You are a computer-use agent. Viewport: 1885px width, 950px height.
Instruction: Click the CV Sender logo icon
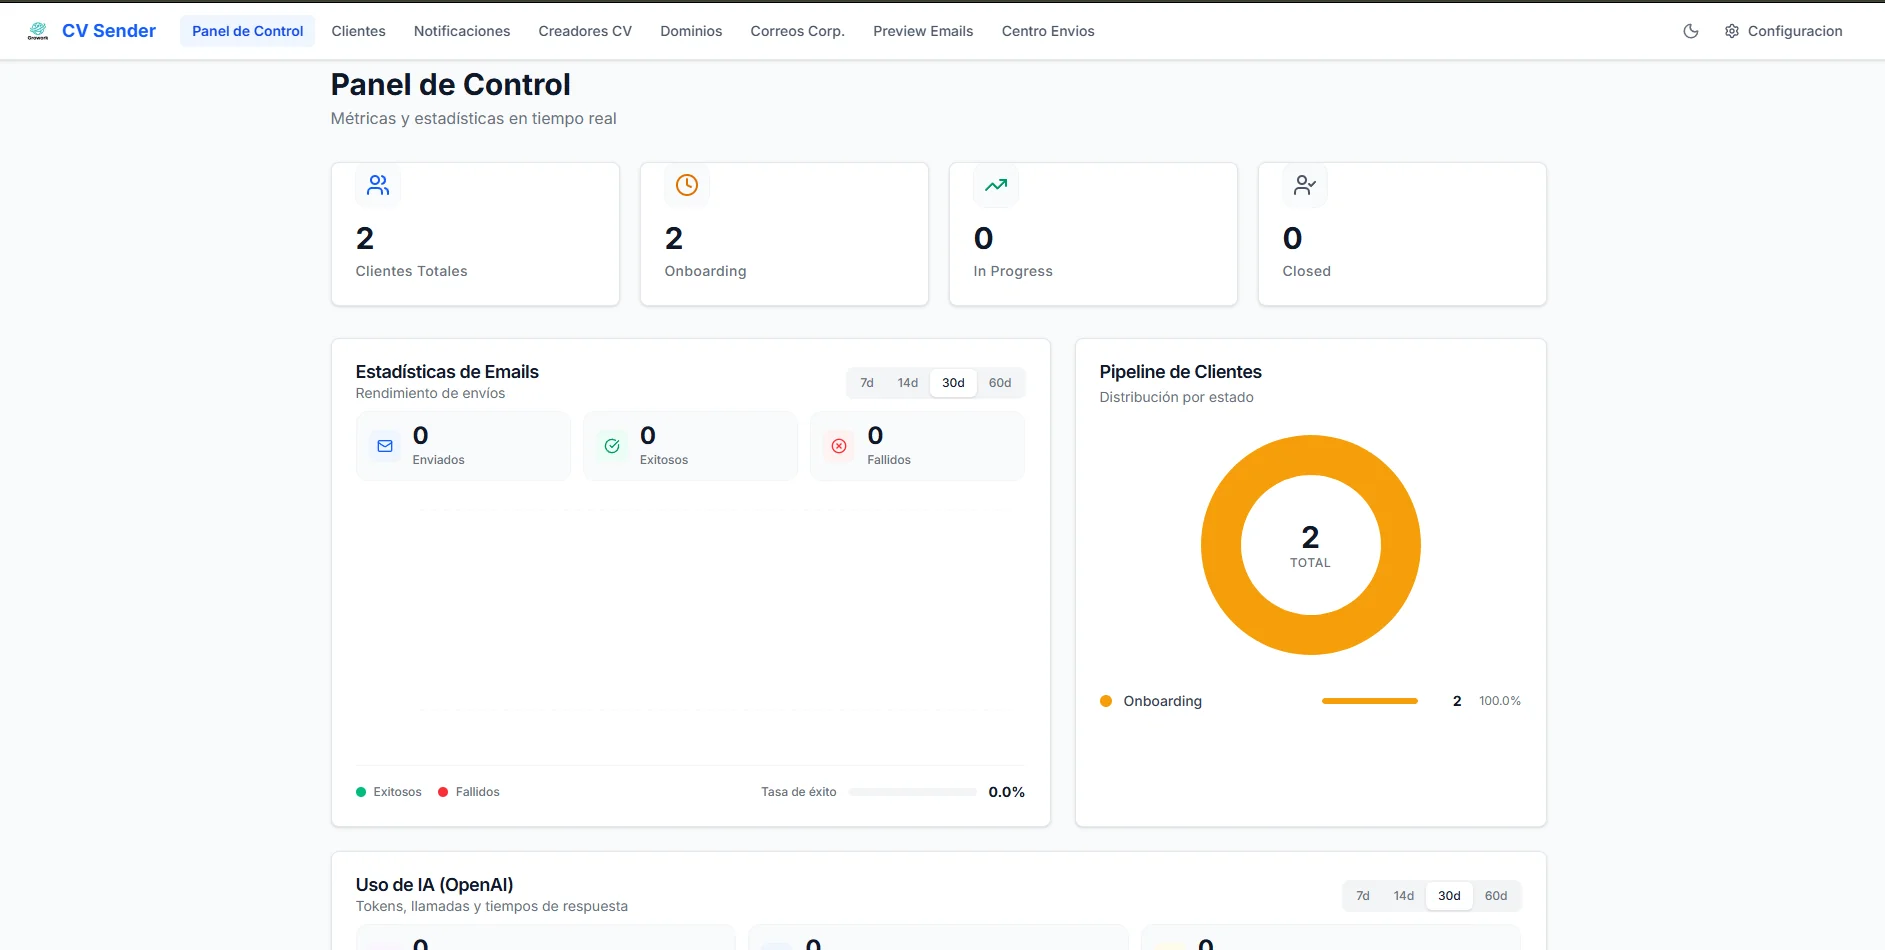coord(38,31)
